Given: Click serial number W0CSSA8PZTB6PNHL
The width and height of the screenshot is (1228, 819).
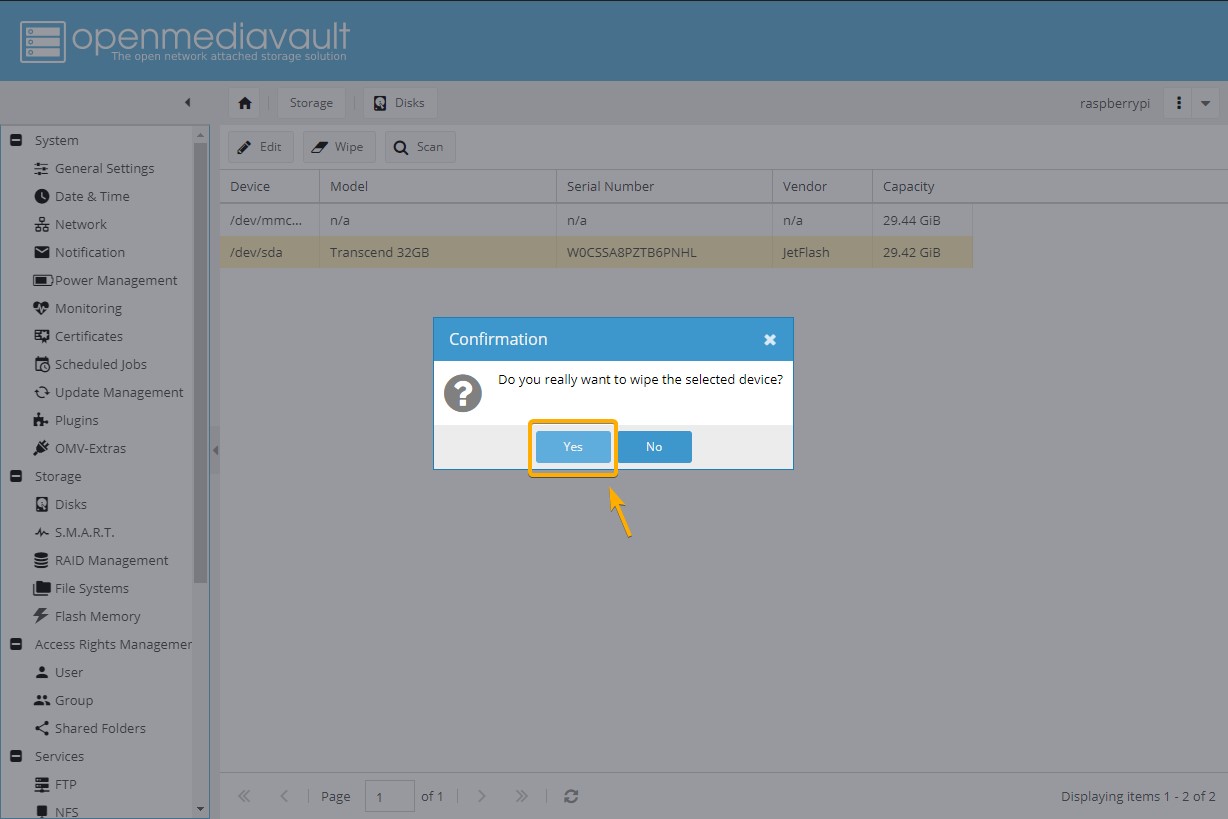Looking at the screenshot, I should click(631, 253).
